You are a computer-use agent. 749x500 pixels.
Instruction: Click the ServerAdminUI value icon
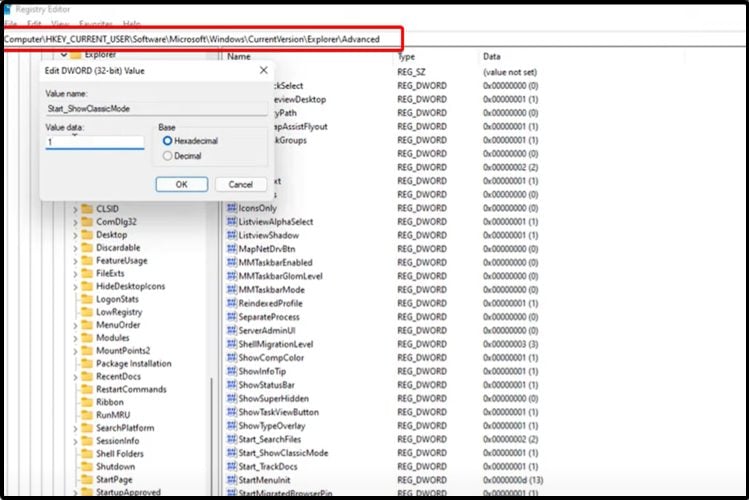pos(232,330)
